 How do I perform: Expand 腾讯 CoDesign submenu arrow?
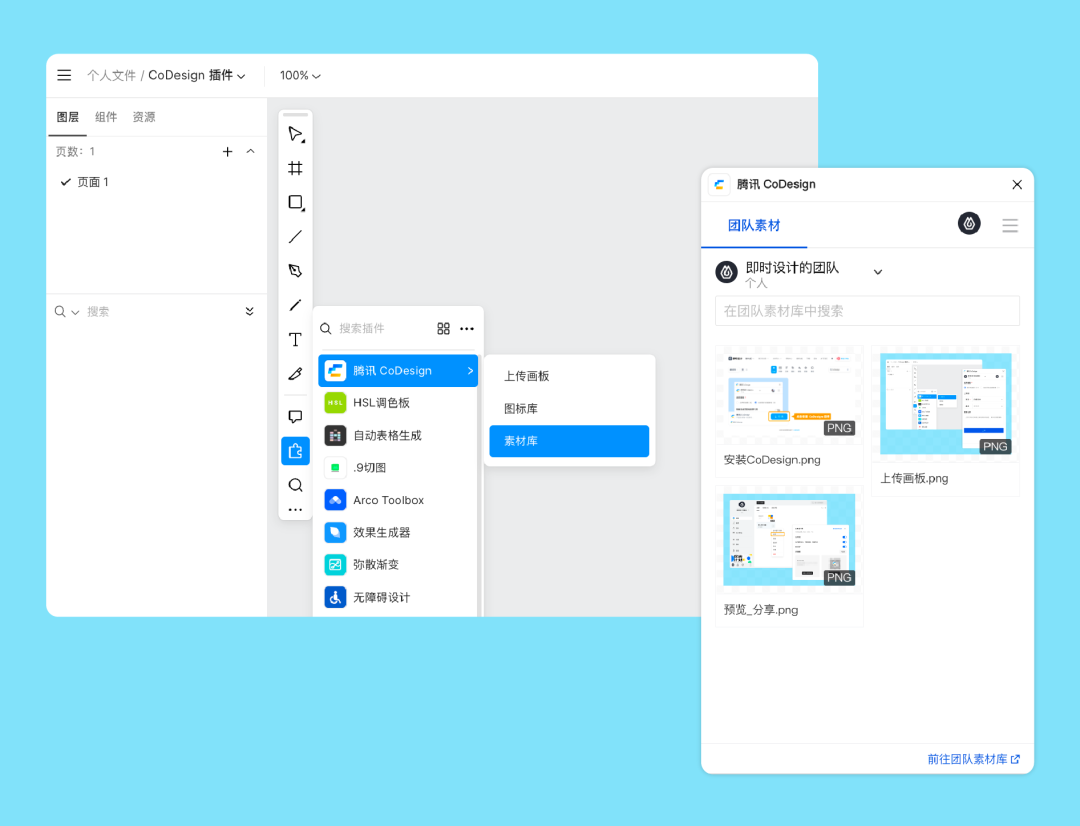pyautogui.click(x=470, y=371)
